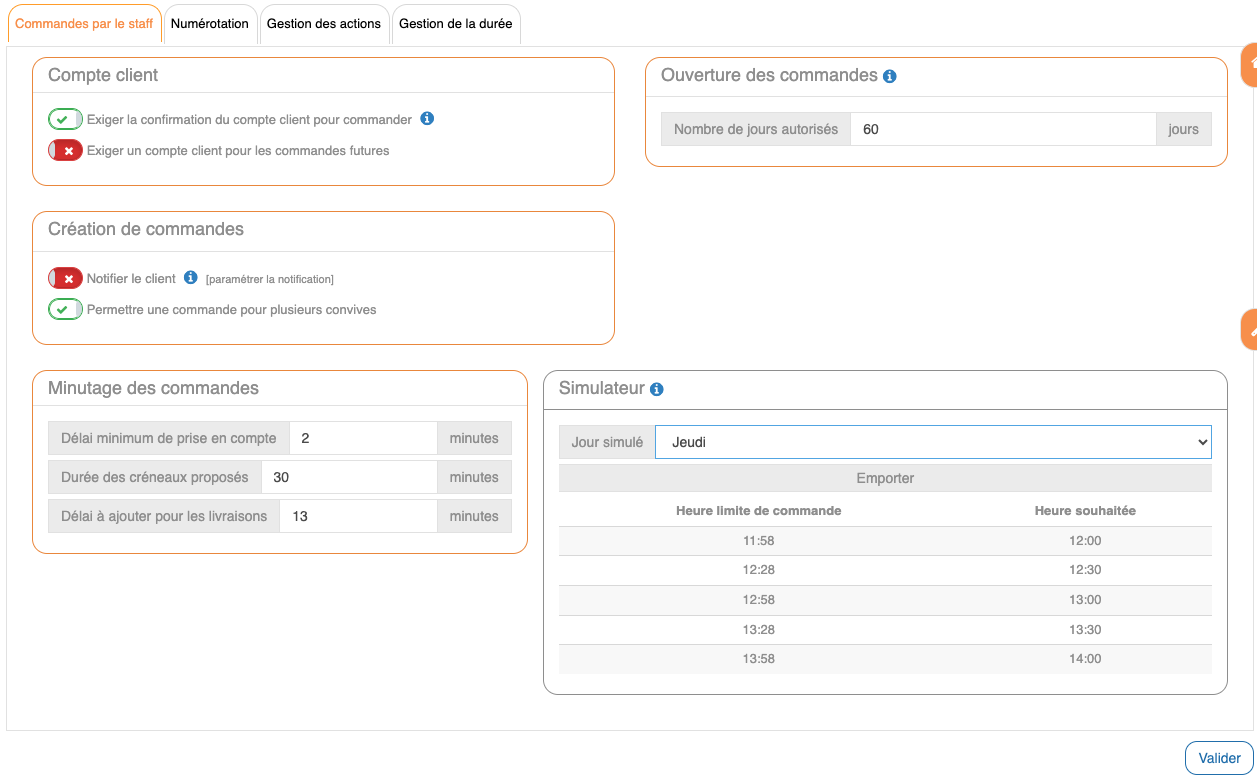Image resolution: width=1257 pixels, height=781 pixels.
Task: Select the Commandes par le staff tab
Action: coord(84,24)
